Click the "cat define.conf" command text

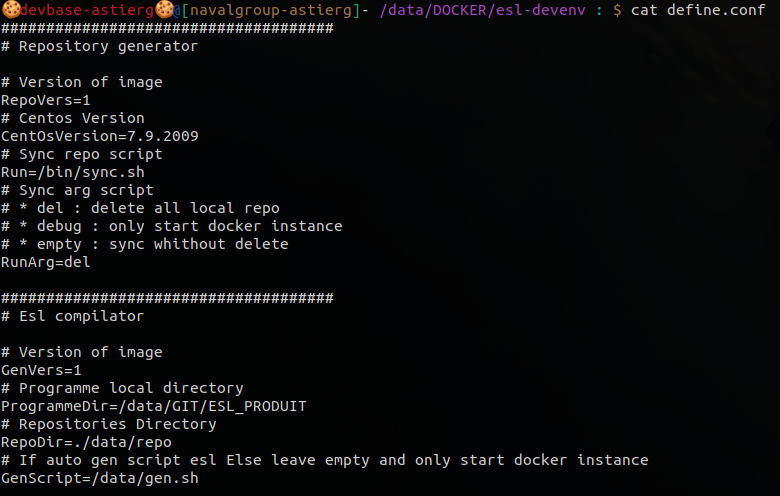coord(703,10)
